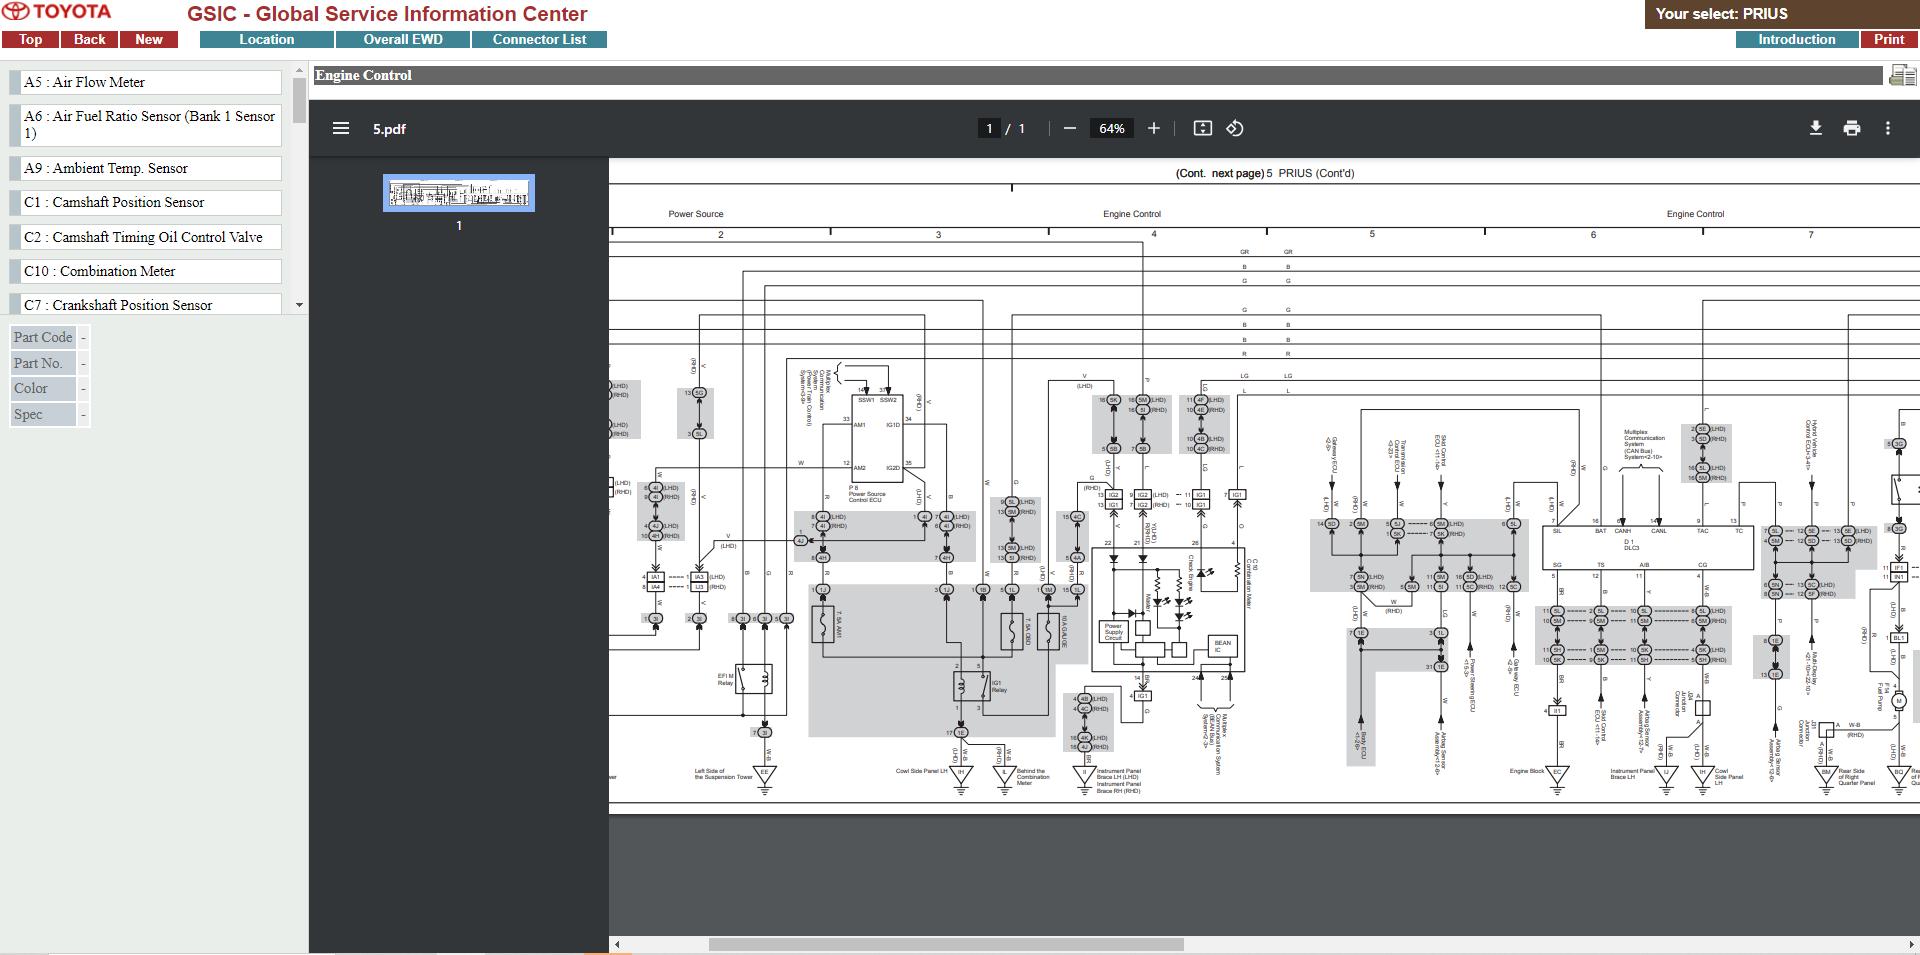
Task: Click the Part No. label
Action: (43, 363)
